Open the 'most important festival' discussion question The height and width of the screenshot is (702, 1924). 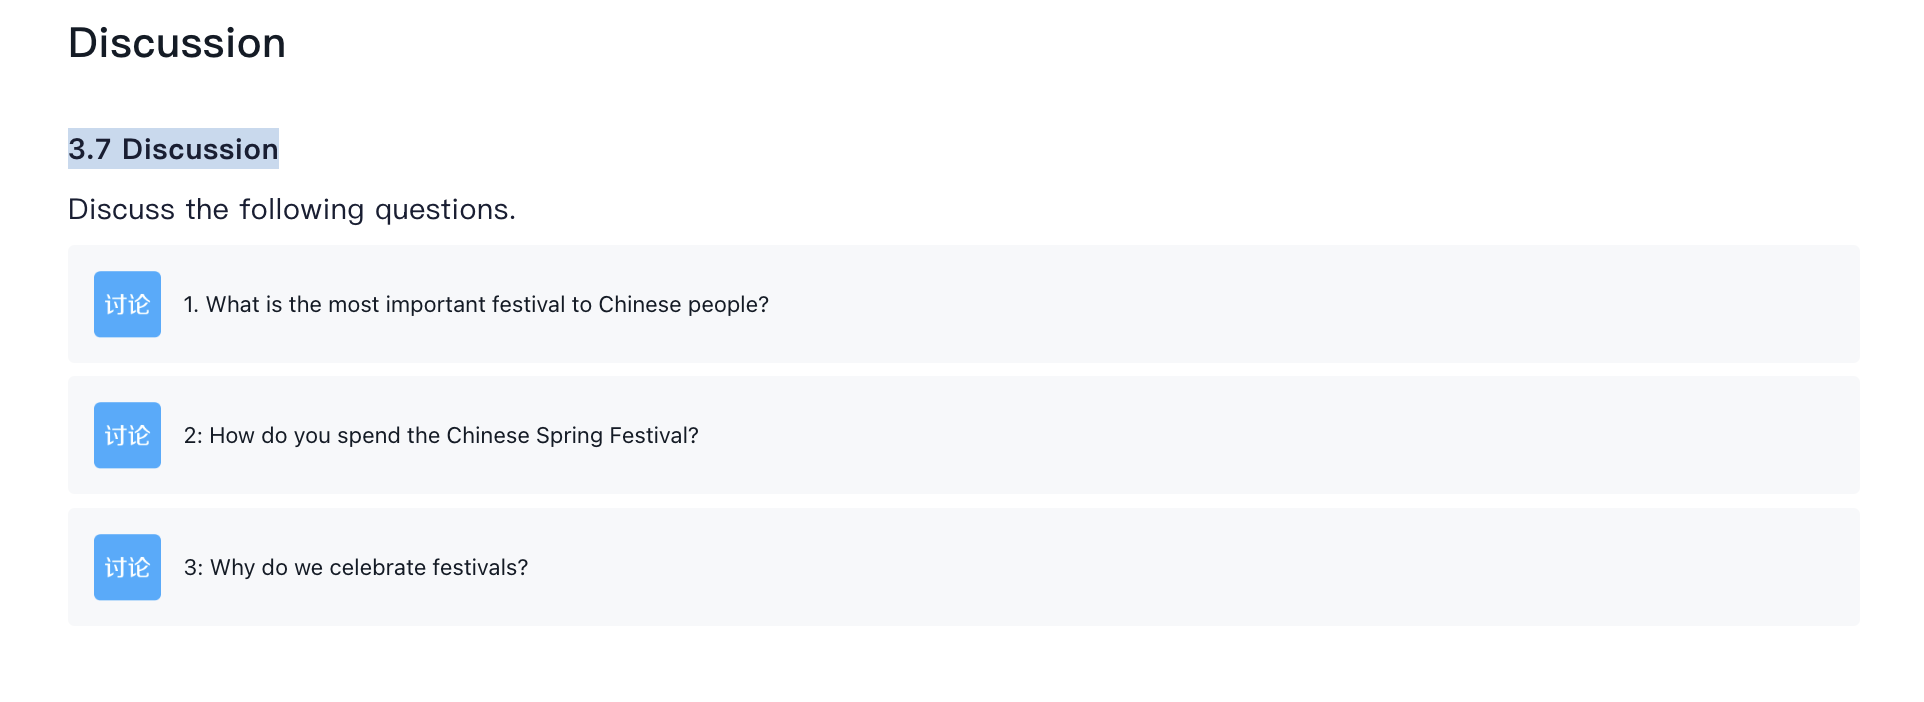pyautogui.click(x=476, y=304)
